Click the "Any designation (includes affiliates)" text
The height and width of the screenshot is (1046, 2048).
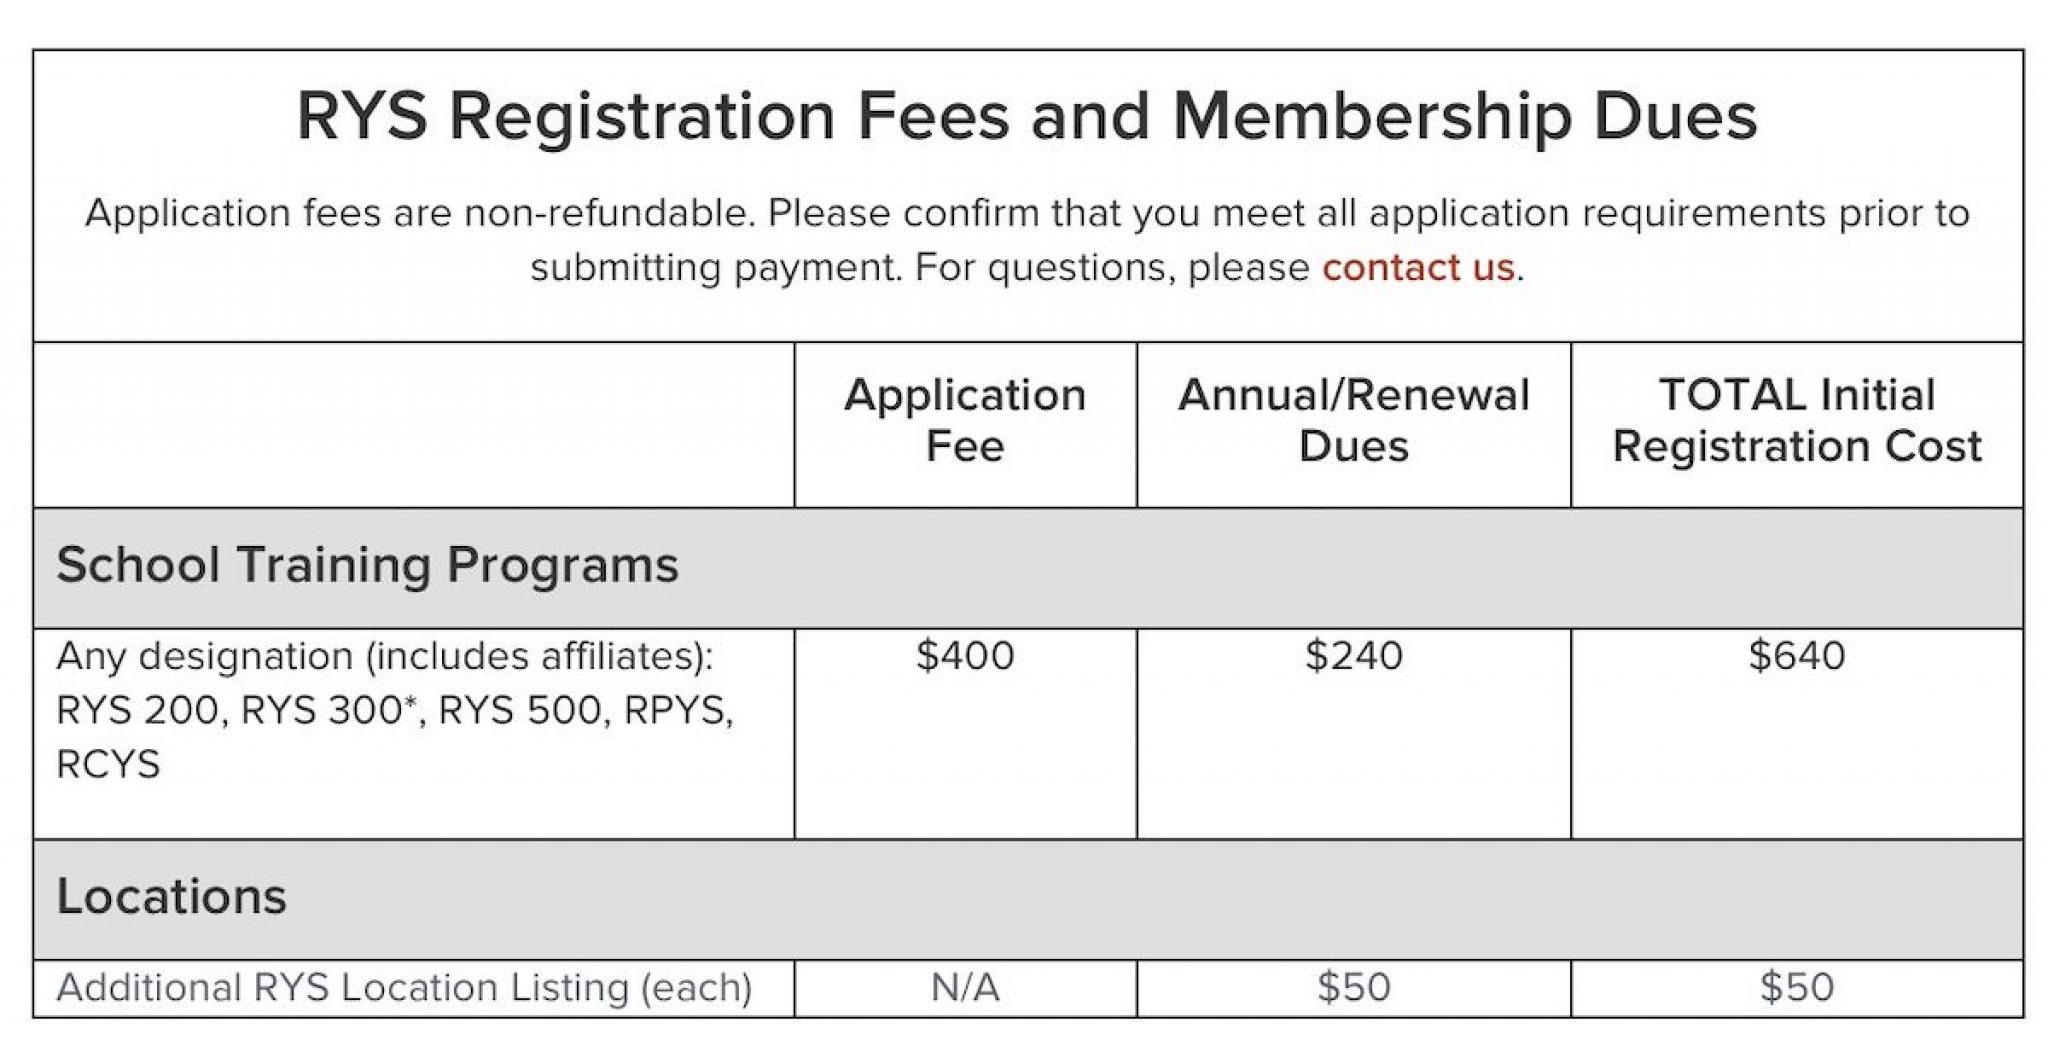pyautogui.click(x=385, y=656)
